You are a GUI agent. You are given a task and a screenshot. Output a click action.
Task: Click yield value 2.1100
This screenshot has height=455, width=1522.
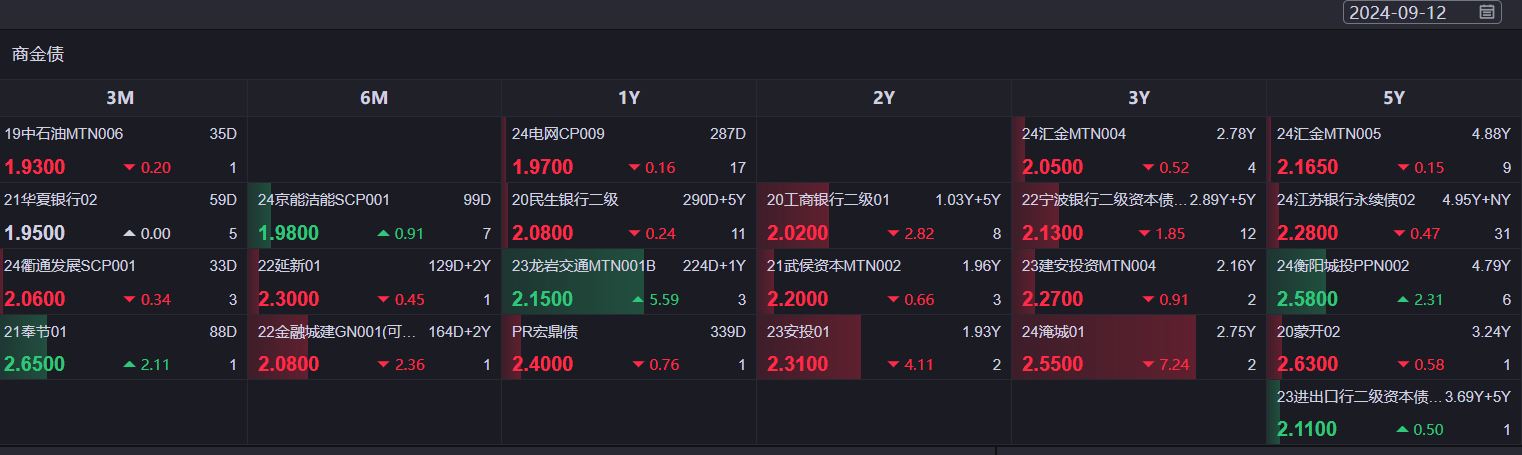click(1308, 430)
